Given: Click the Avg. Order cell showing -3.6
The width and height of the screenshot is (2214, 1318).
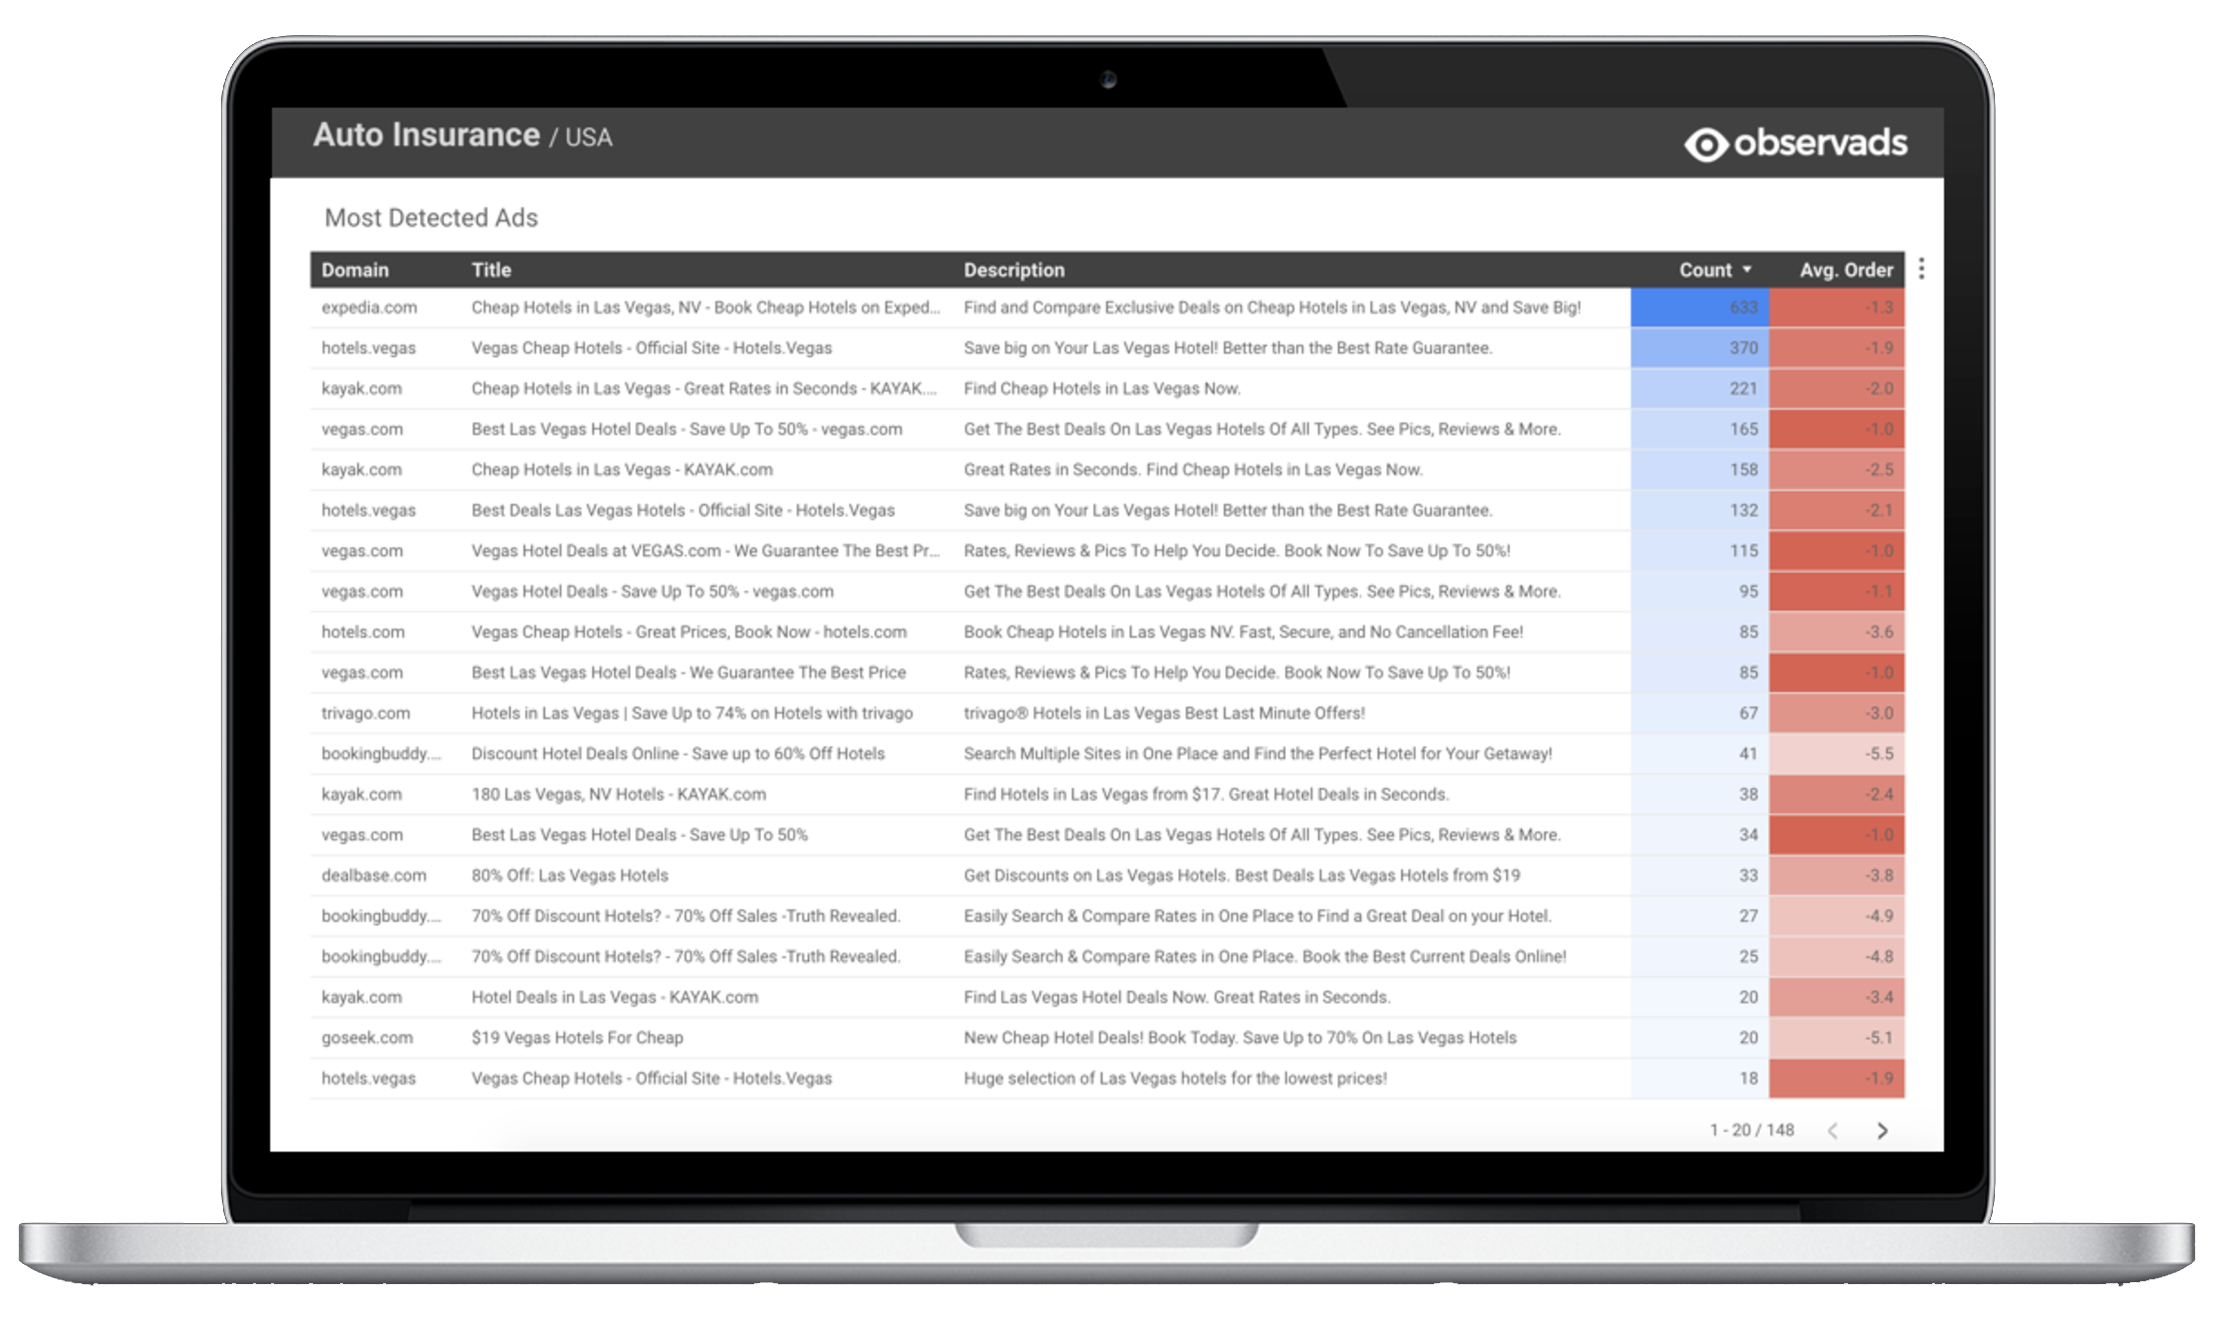Looking at the screenshot, I should 1837,632.
